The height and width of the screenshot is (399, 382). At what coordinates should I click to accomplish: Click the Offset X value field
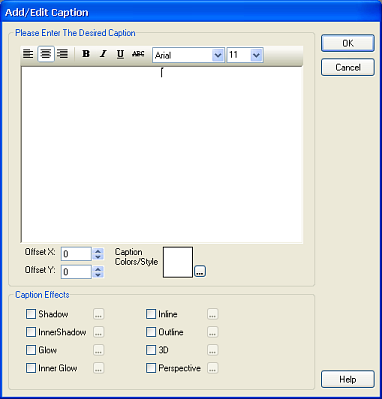coord(76,254)
